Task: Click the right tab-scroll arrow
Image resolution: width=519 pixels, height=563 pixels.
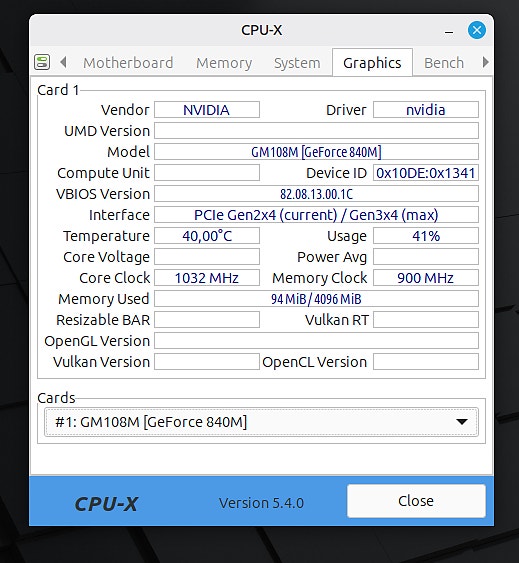Action: 485,62
